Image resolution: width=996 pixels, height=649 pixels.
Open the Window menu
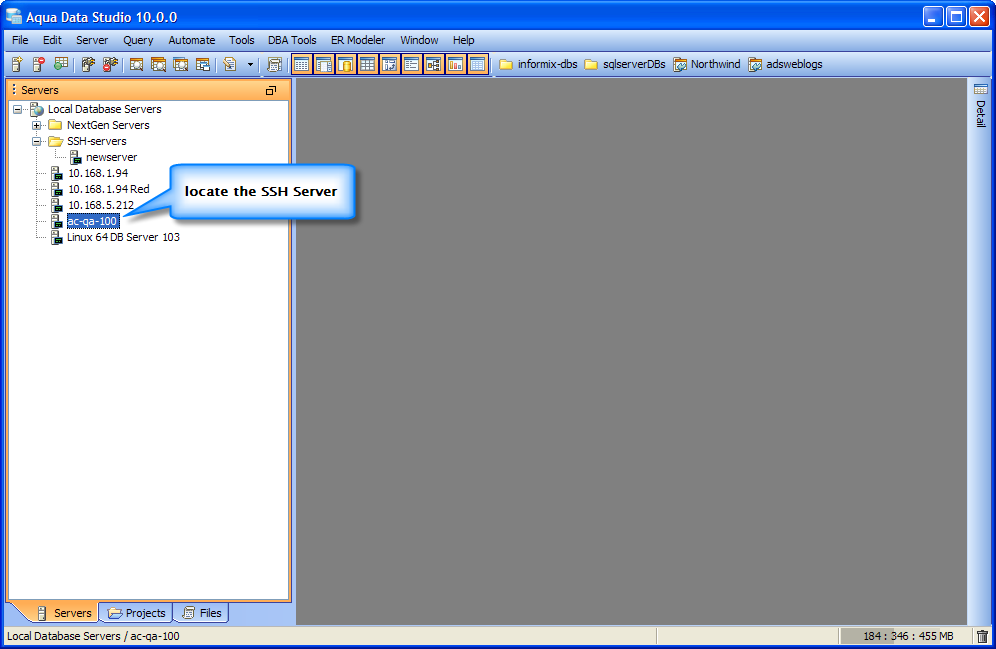coord(419,40)
